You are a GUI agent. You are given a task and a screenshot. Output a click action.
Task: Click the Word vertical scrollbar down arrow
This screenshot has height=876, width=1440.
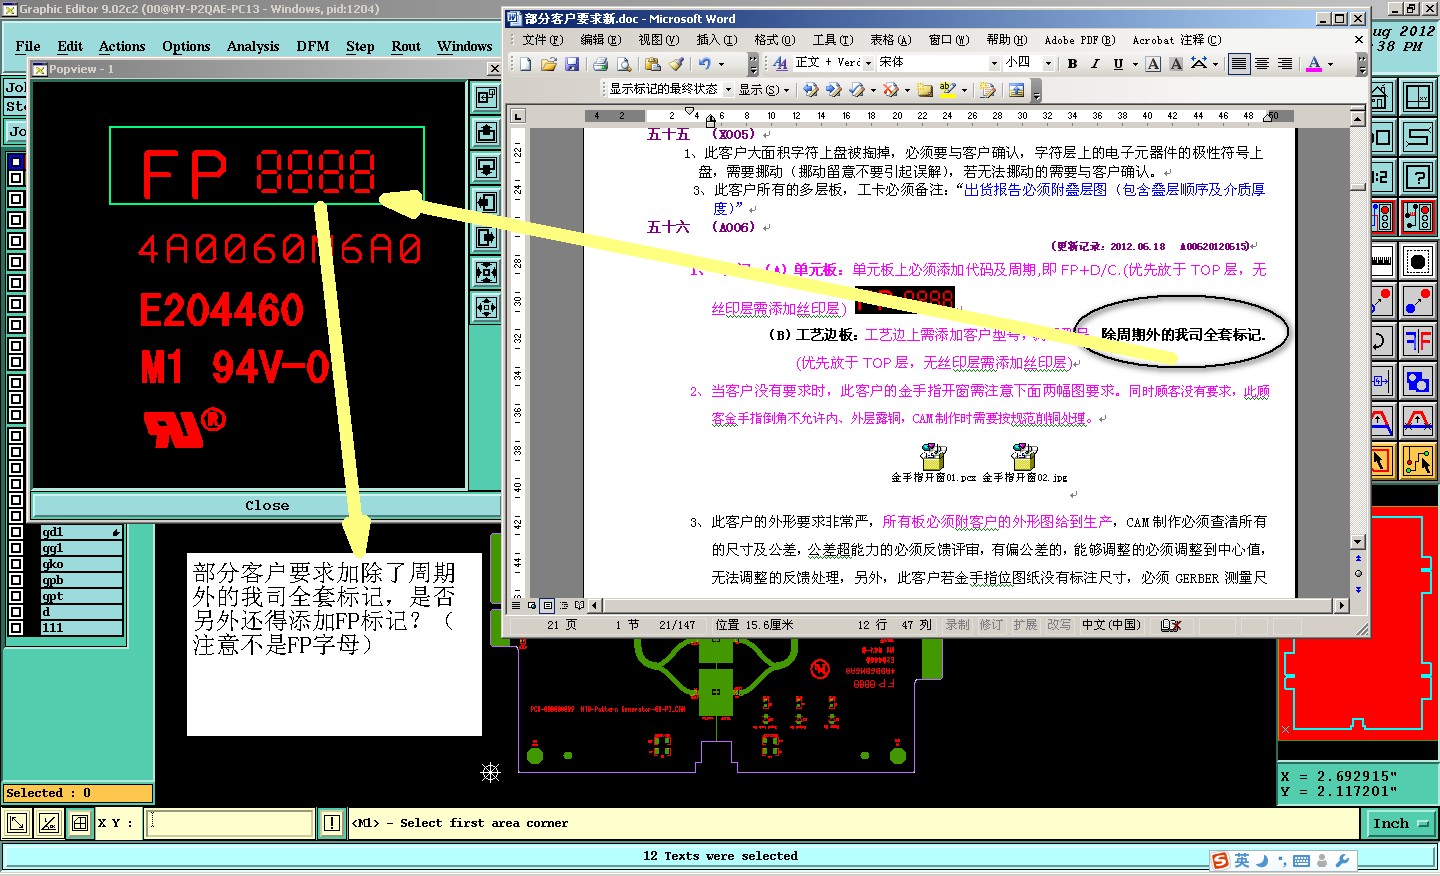pos(1358,542)
